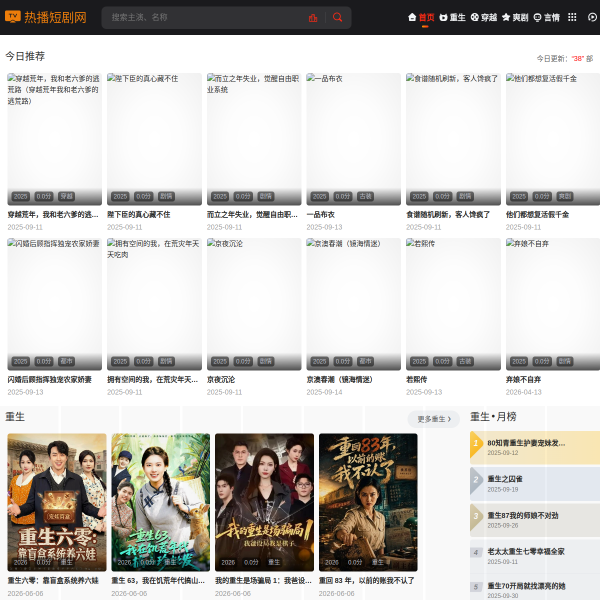Open poster of 食谱随机刷新,客人馋疯了
Screen dimensions: 600x600
point(453,139)
